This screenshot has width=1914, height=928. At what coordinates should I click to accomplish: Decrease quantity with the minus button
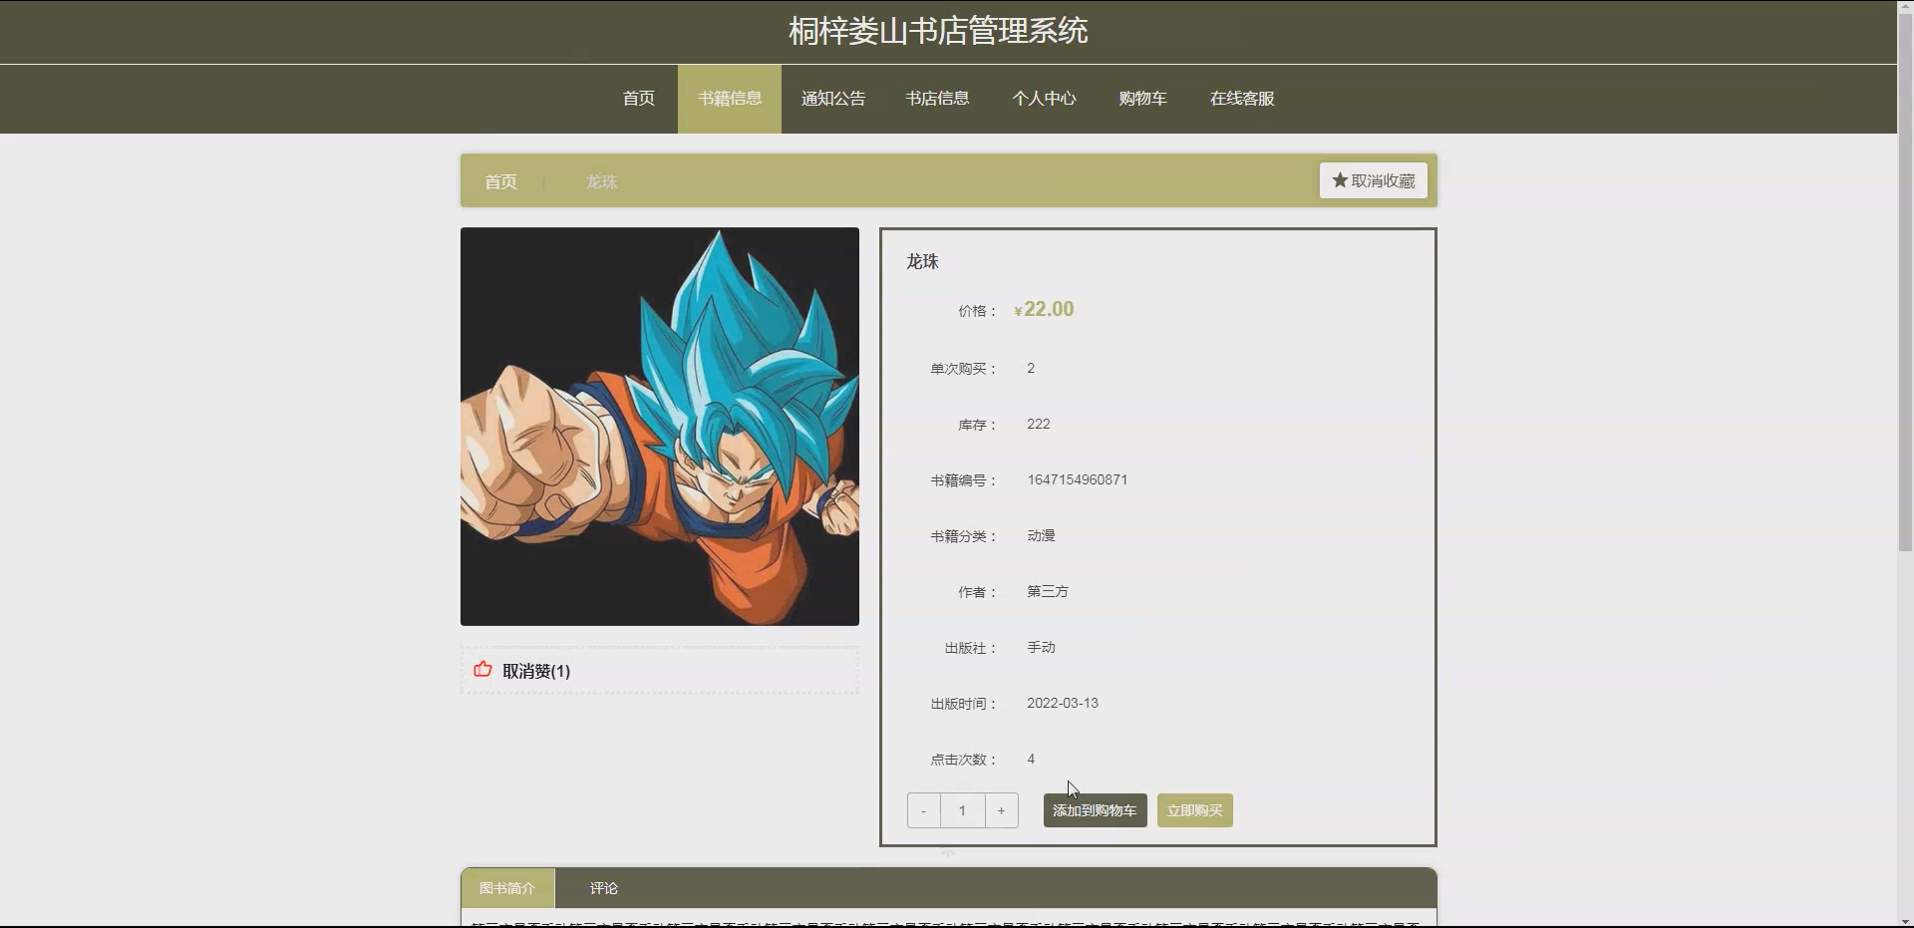pos(923,811)
